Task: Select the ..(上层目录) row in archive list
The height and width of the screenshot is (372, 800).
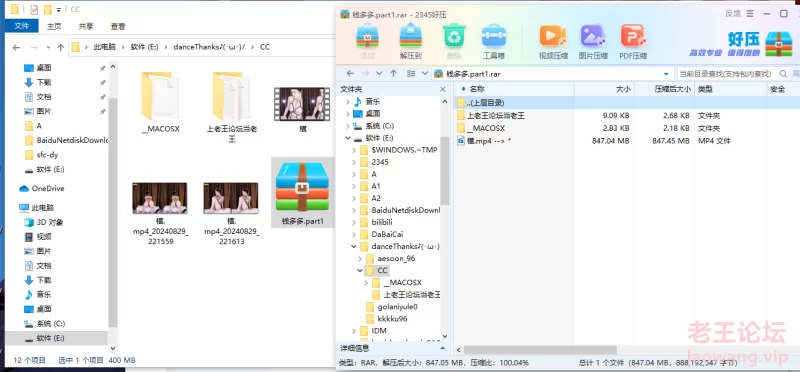Action: coord(627,103)
